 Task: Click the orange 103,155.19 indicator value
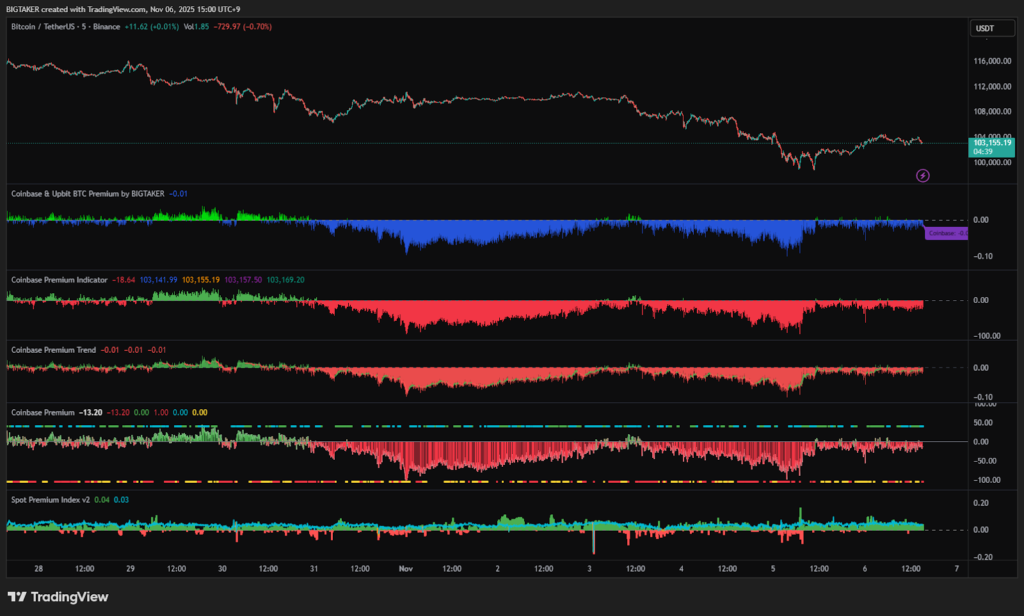[200, 280]
